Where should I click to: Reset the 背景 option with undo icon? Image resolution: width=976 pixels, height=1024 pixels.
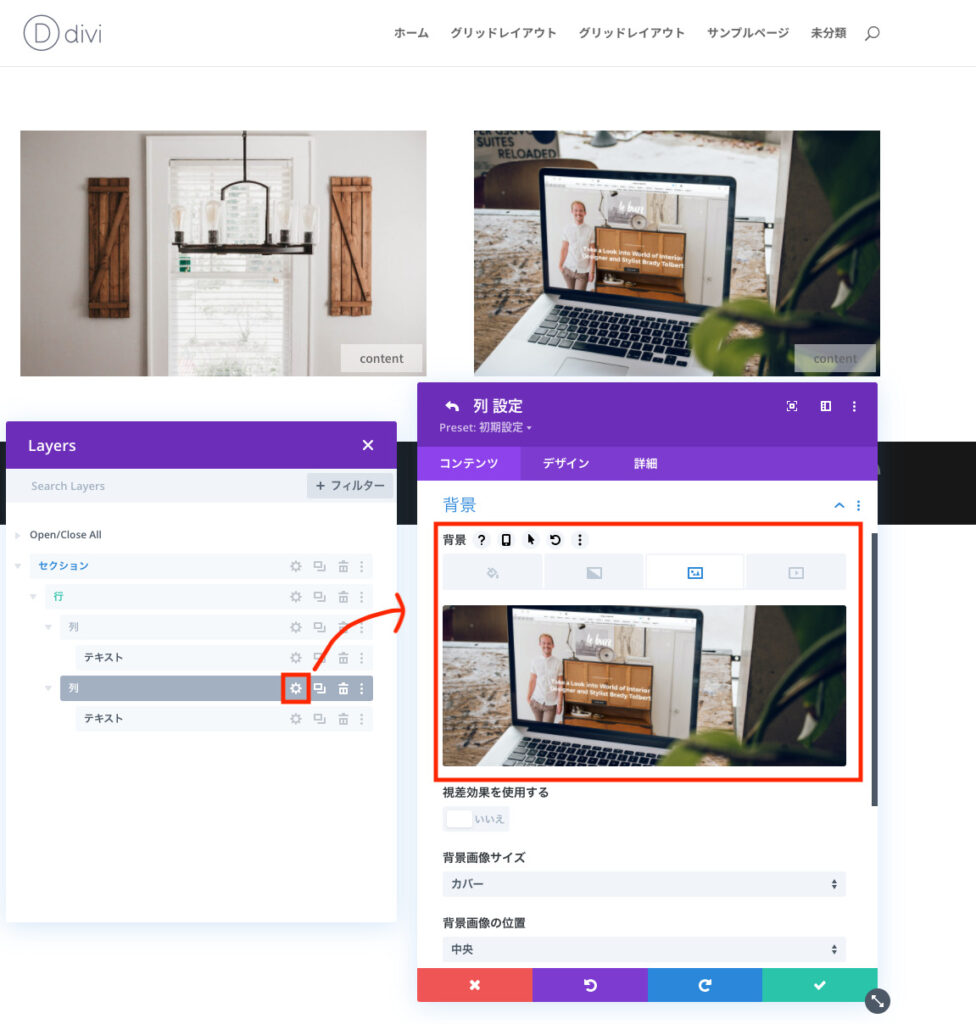coord(555,540)
